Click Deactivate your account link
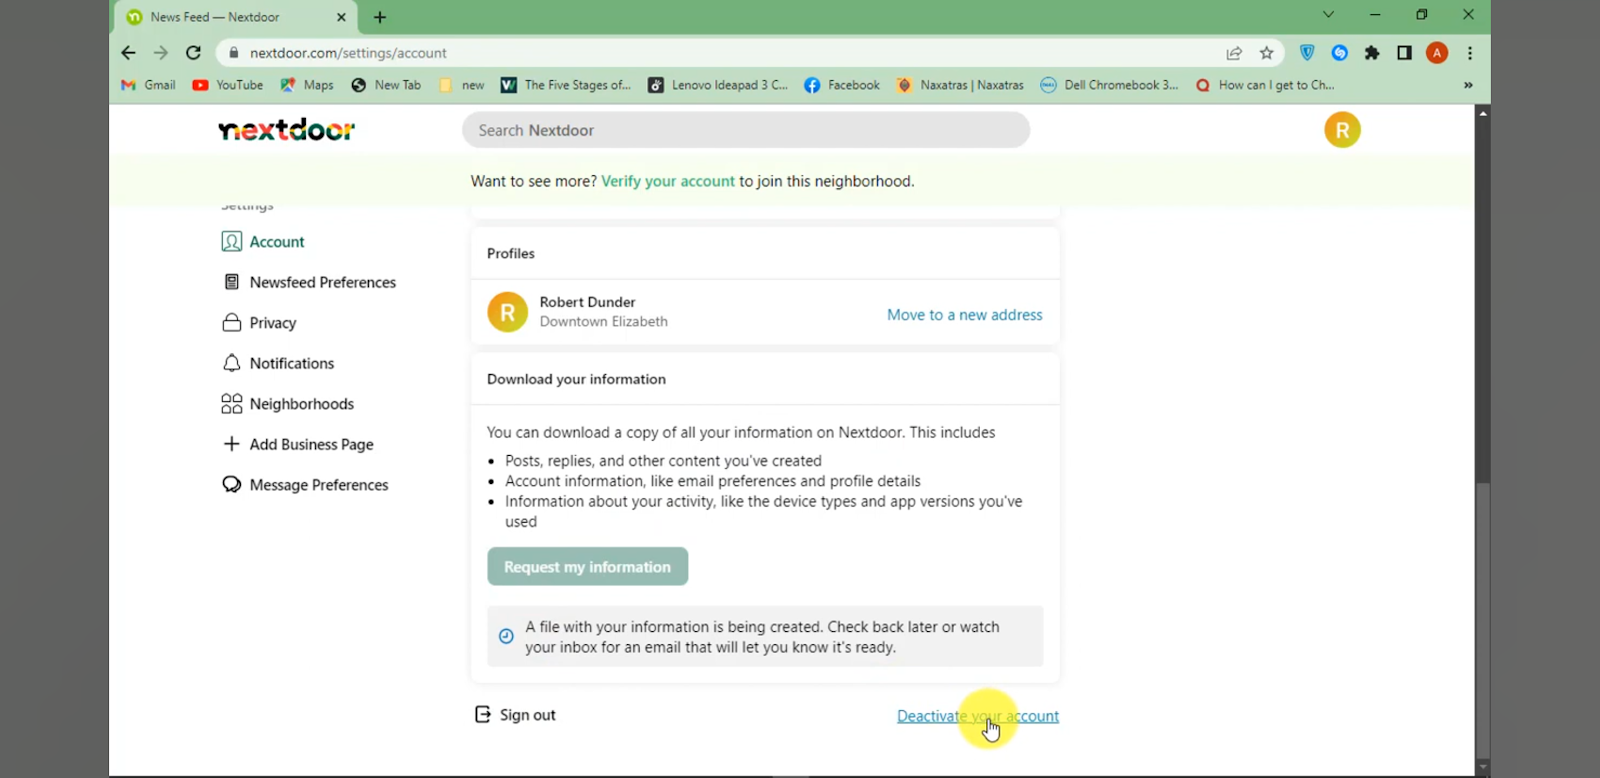The image size is (1600, 778). pyautogui.click(x=978, y=716)
